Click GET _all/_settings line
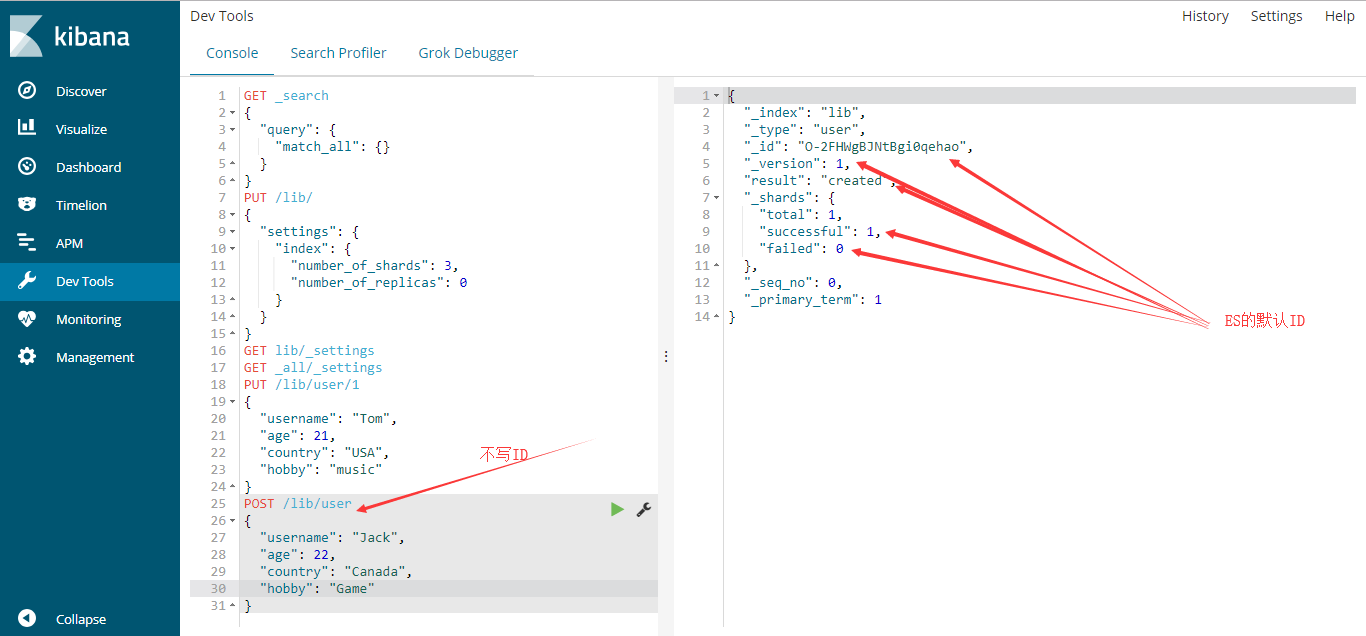 click(313, 368)
